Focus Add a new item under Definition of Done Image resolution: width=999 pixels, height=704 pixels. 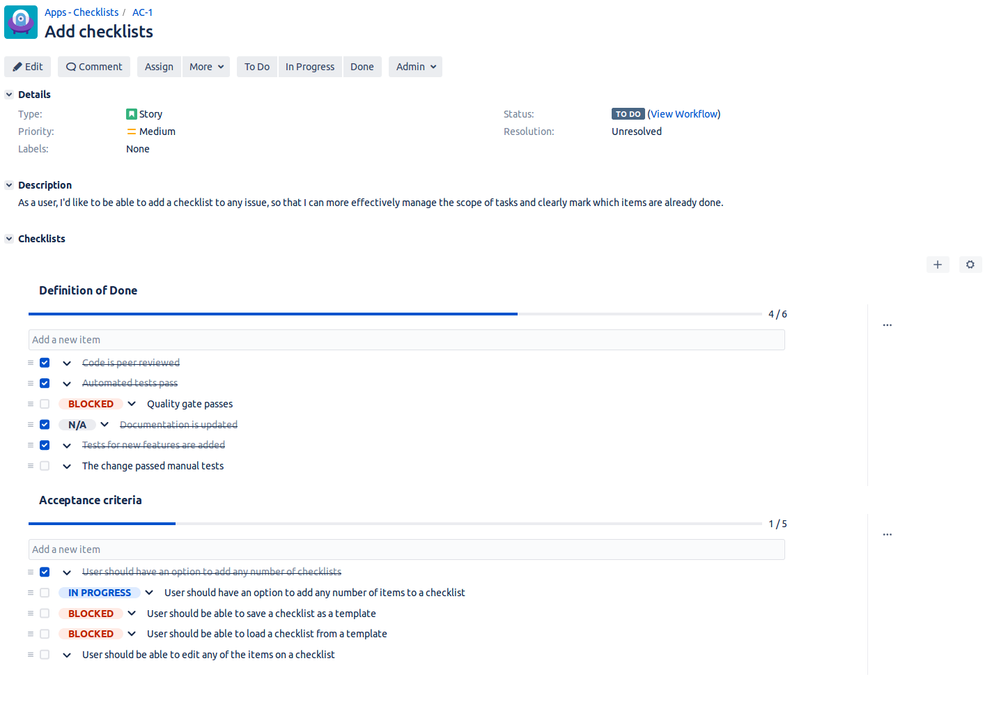pos(406,340)
